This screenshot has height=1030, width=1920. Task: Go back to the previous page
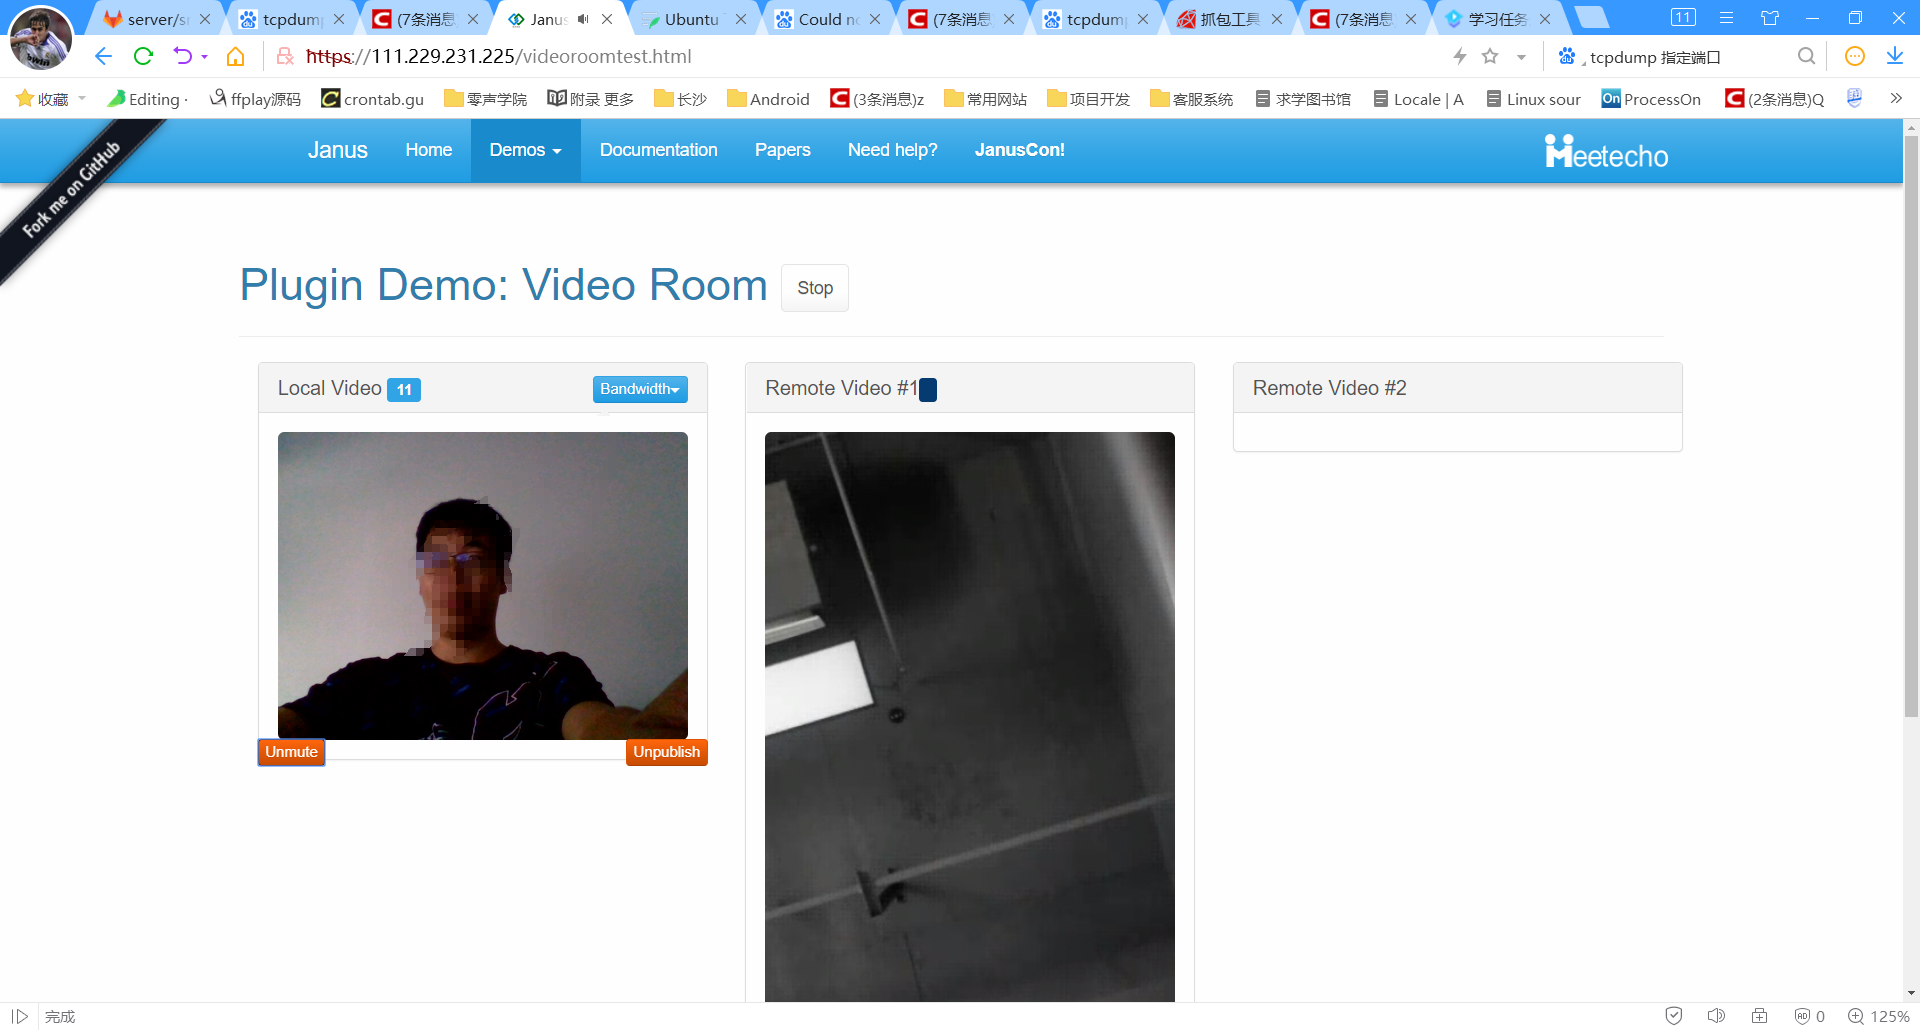(x=103, y=57)
